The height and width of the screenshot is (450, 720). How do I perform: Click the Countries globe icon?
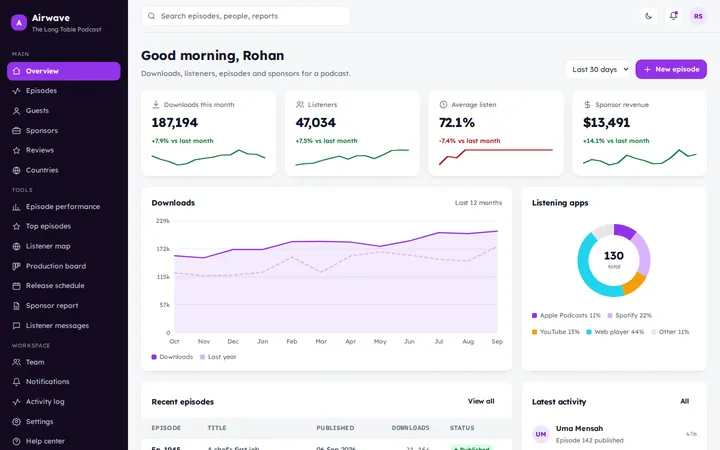click(x=17, y=170)
